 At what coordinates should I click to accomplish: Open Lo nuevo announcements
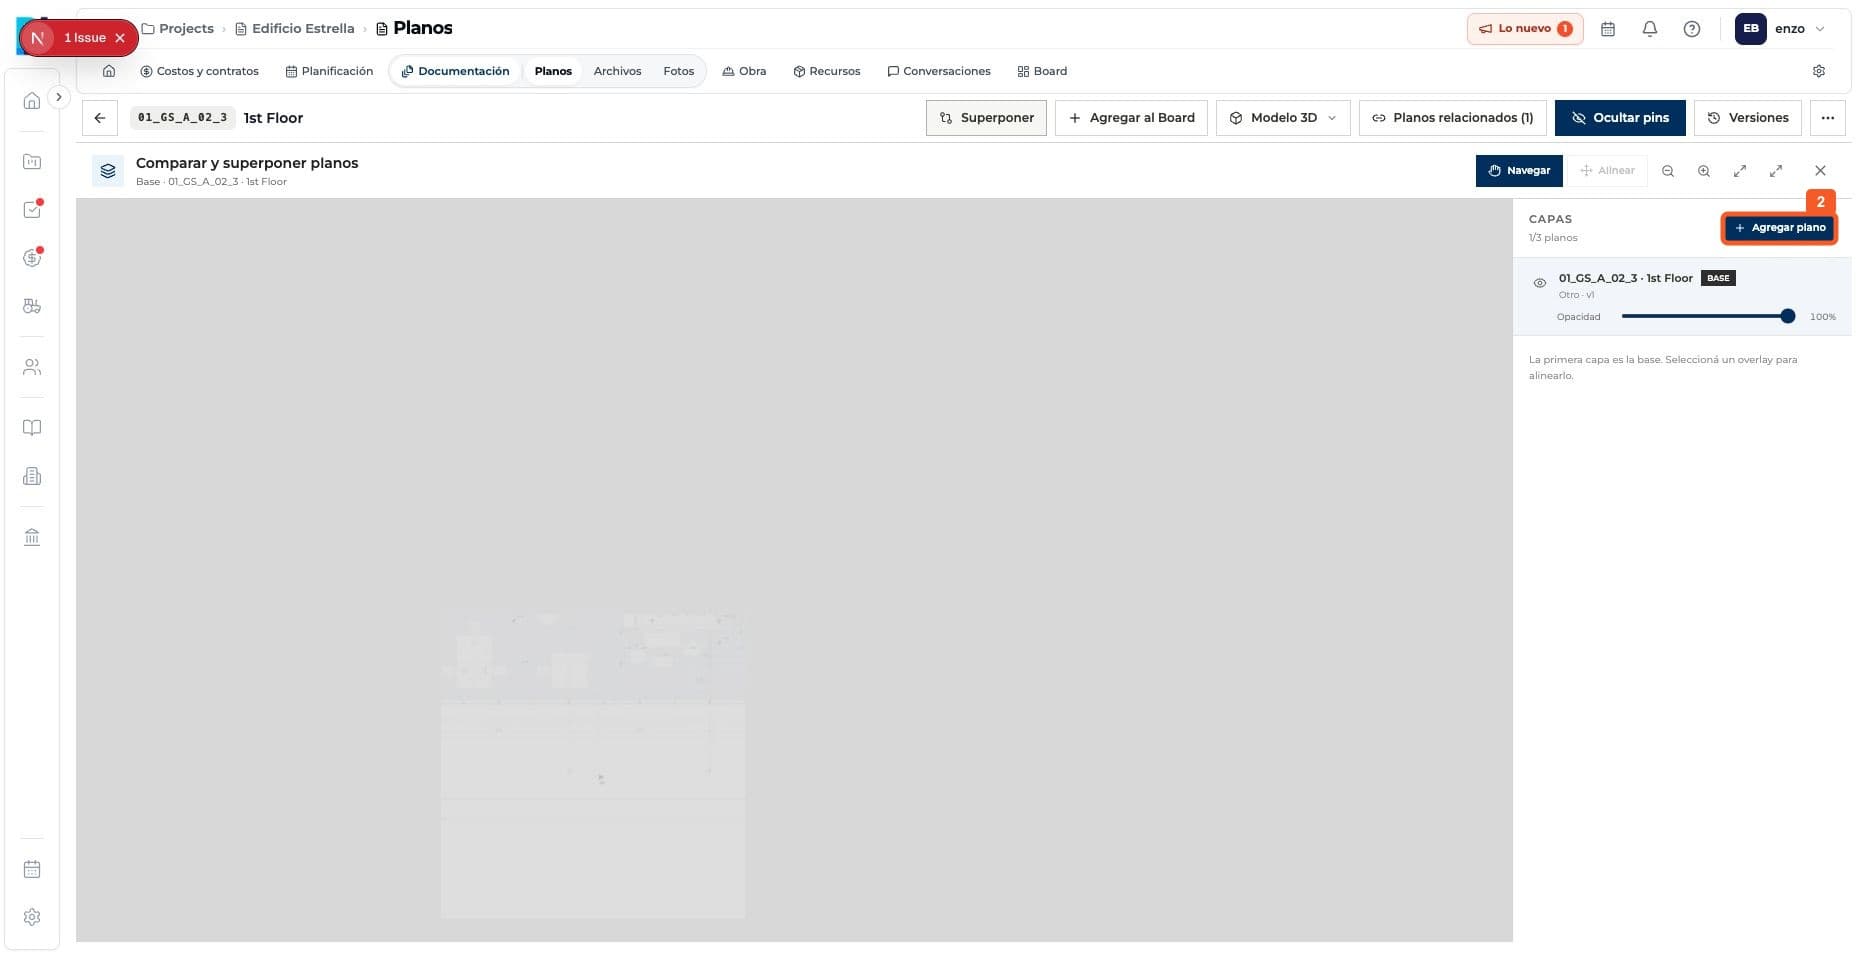point(1525,29)
